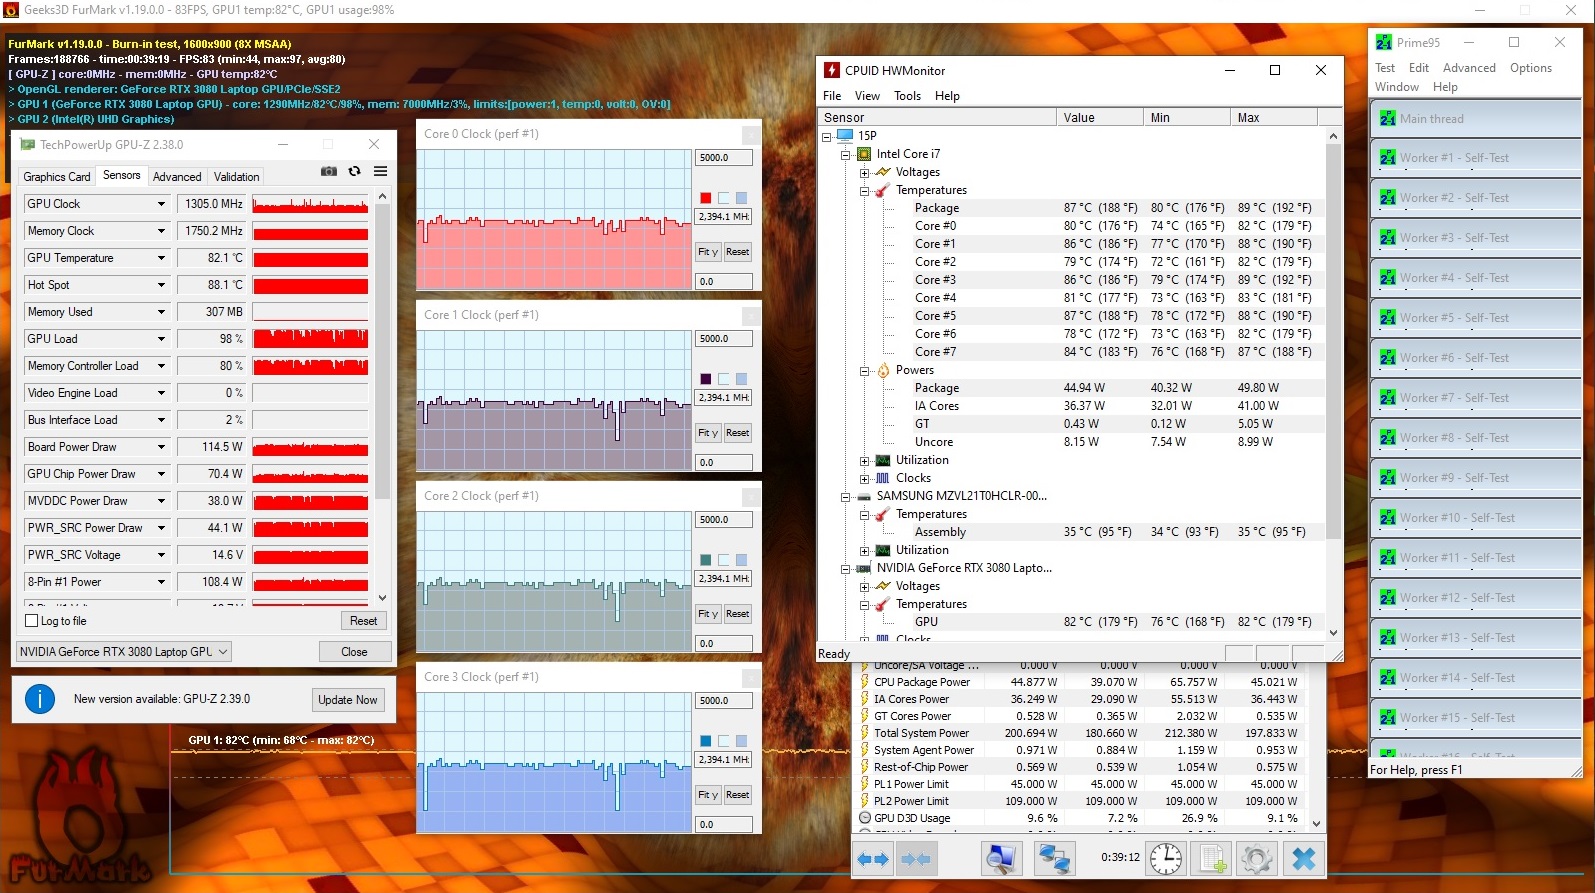Switch to the Graphics Card tab
The width and height of the screenshot is (1595, 893).
pyautogui.click(x=57, y=177)
